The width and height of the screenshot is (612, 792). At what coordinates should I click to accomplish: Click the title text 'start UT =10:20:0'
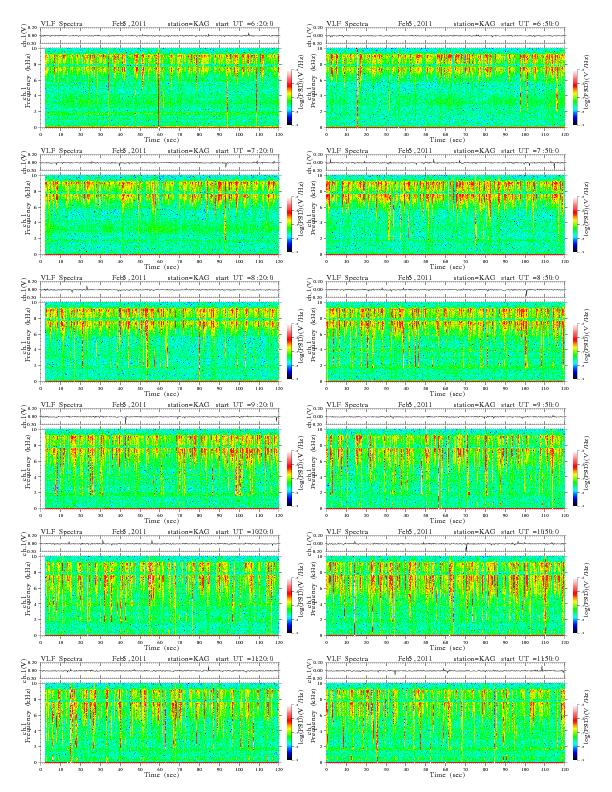click(245, 532)
